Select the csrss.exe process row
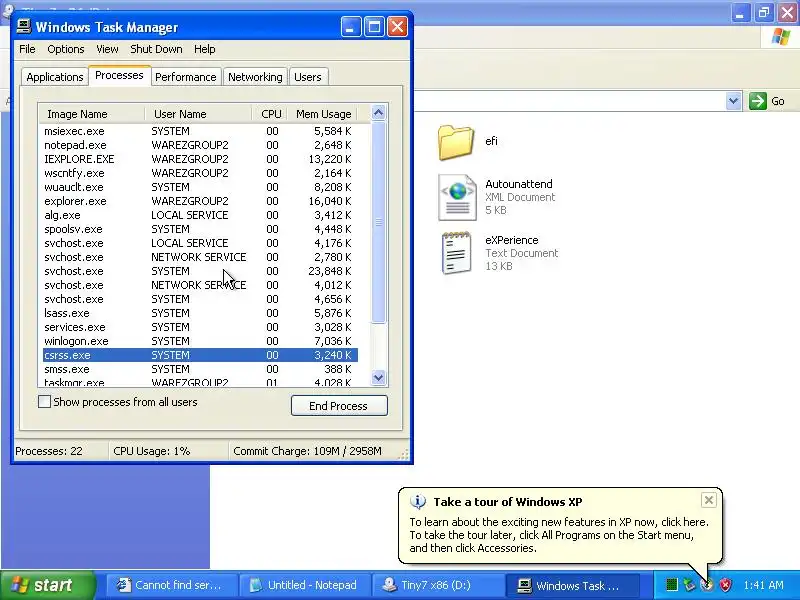The height and width of the screenshot is (600, 800). click(200, 355)
